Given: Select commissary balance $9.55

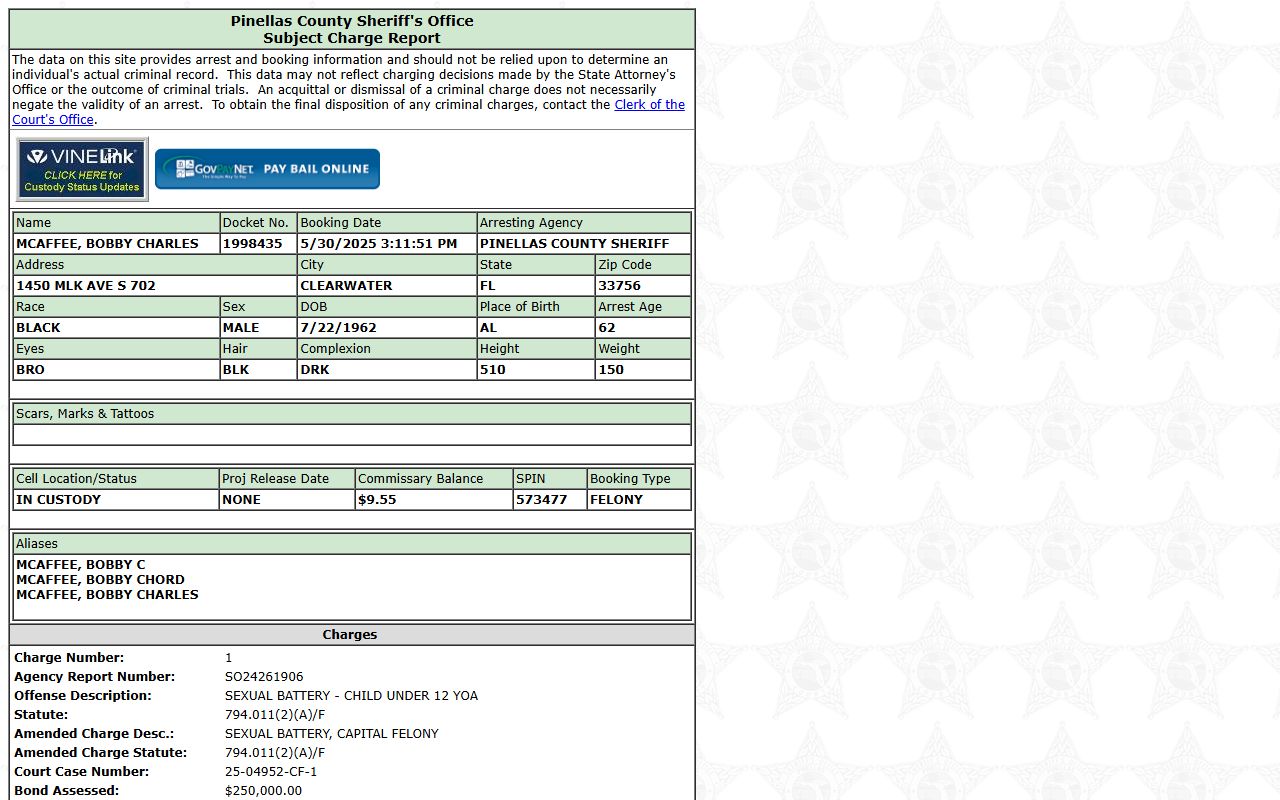Looking at the screenshot, I should click(434, 500).
